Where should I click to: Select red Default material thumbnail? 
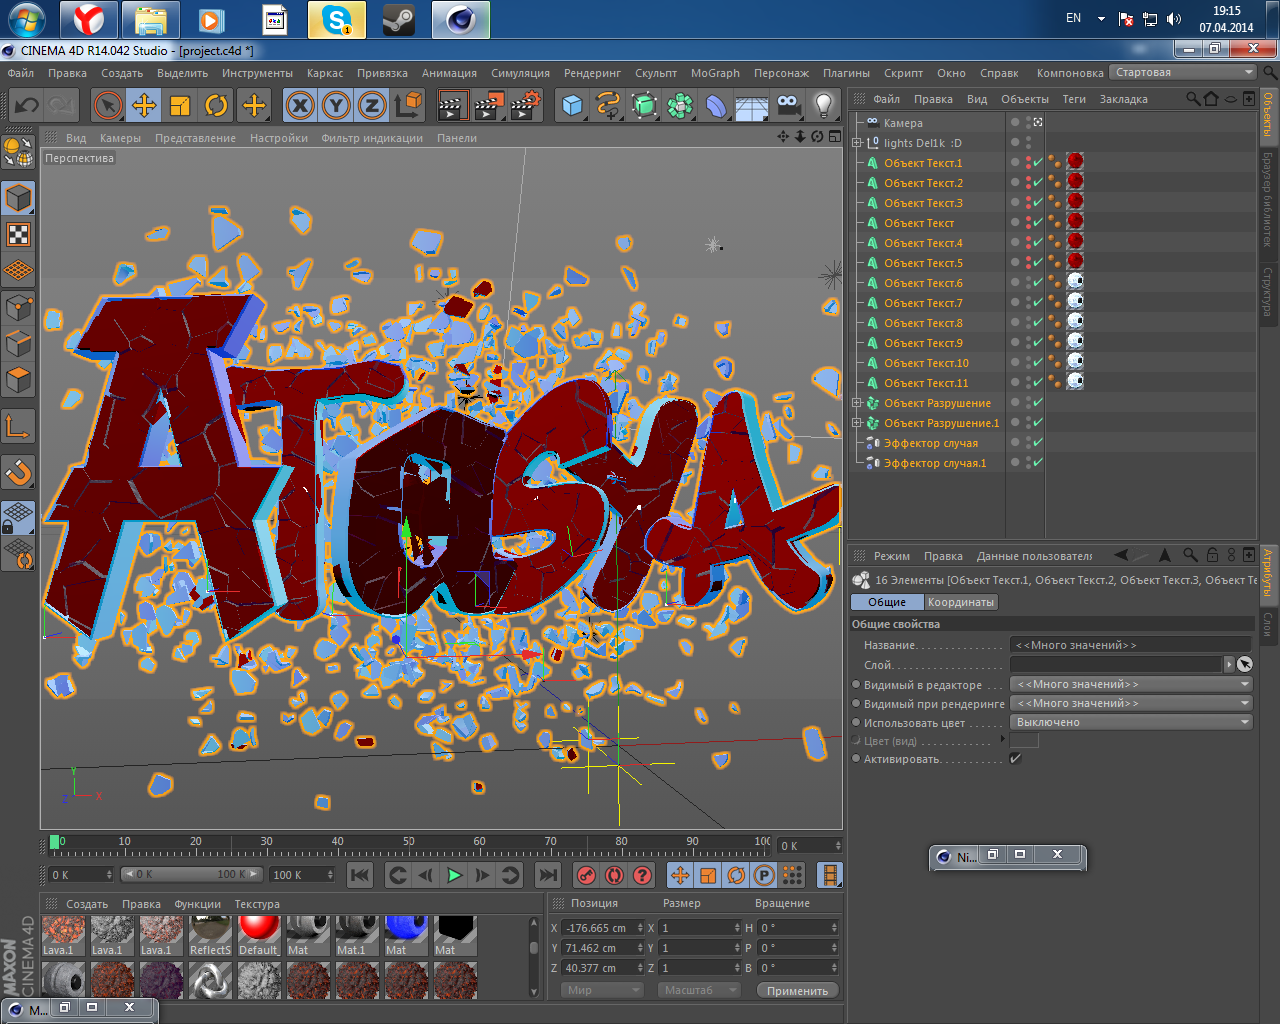[x=259, y=936]
